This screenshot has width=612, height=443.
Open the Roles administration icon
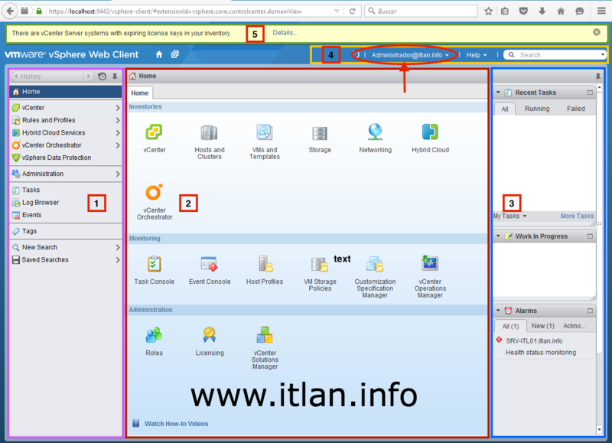(x=154, y=336)
